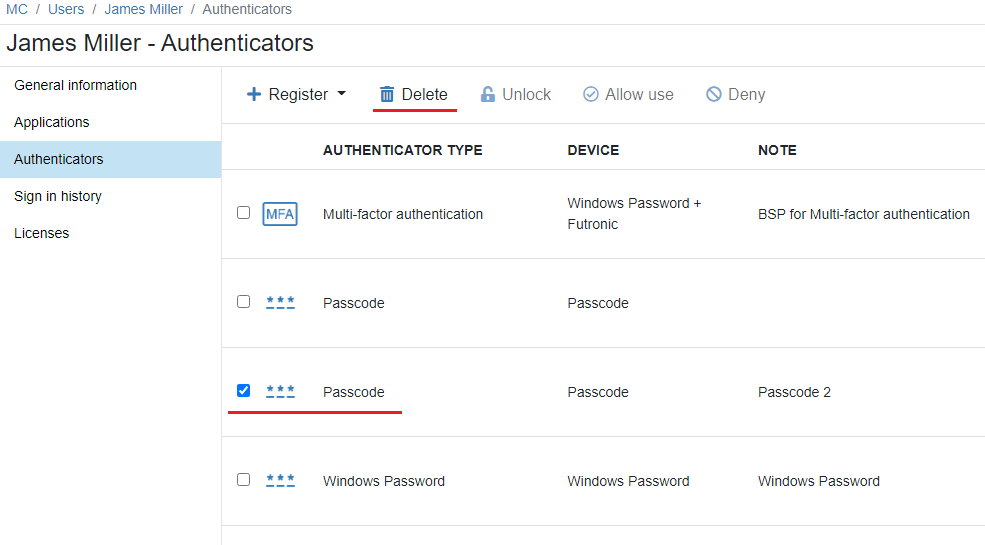This screenshot has width=985, height=545.
Task: Click the padlock icon beside Unlock
Action: point(488,94)
